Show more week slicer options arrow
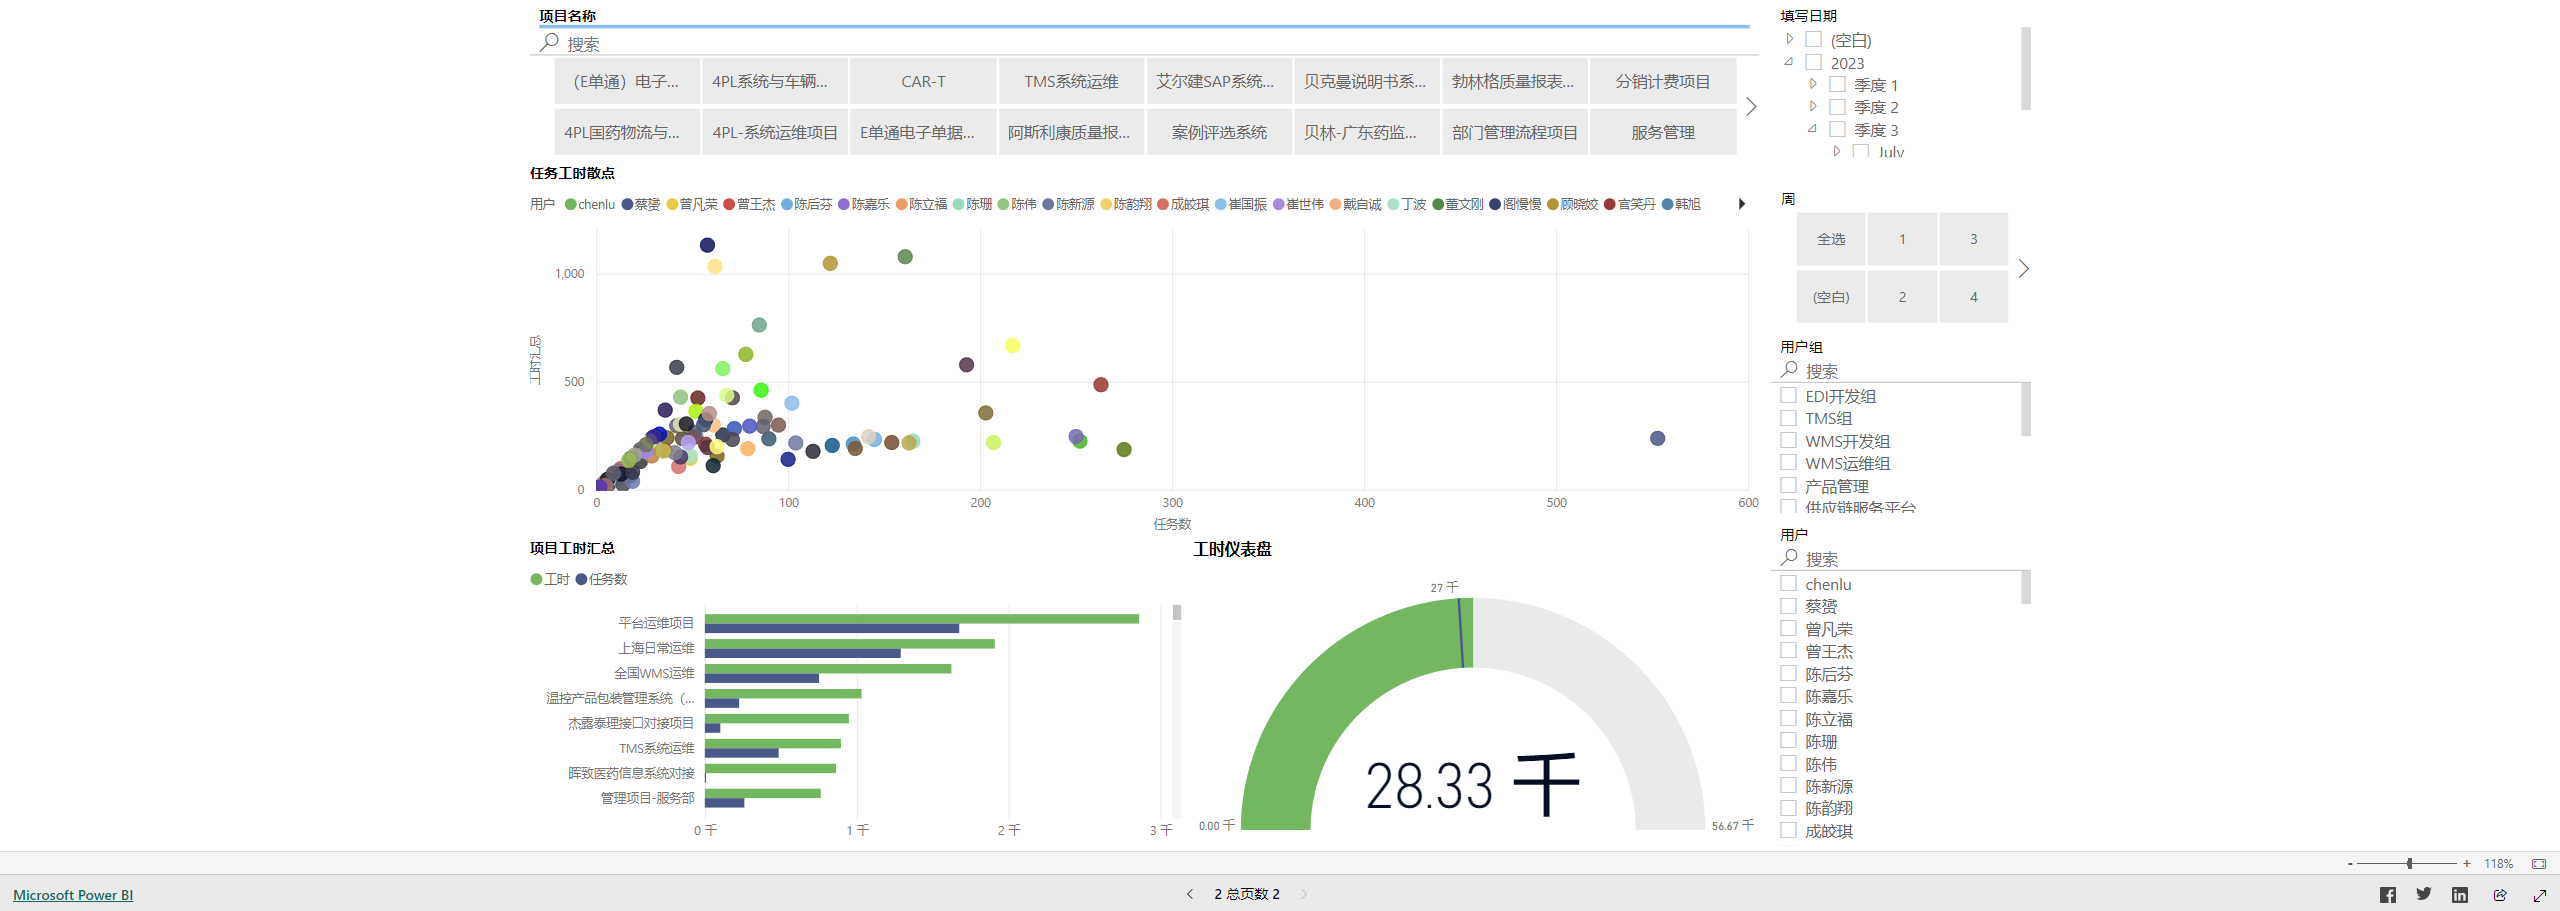The width and height of the screenshot is (2560, 911). coord(2024,268)
